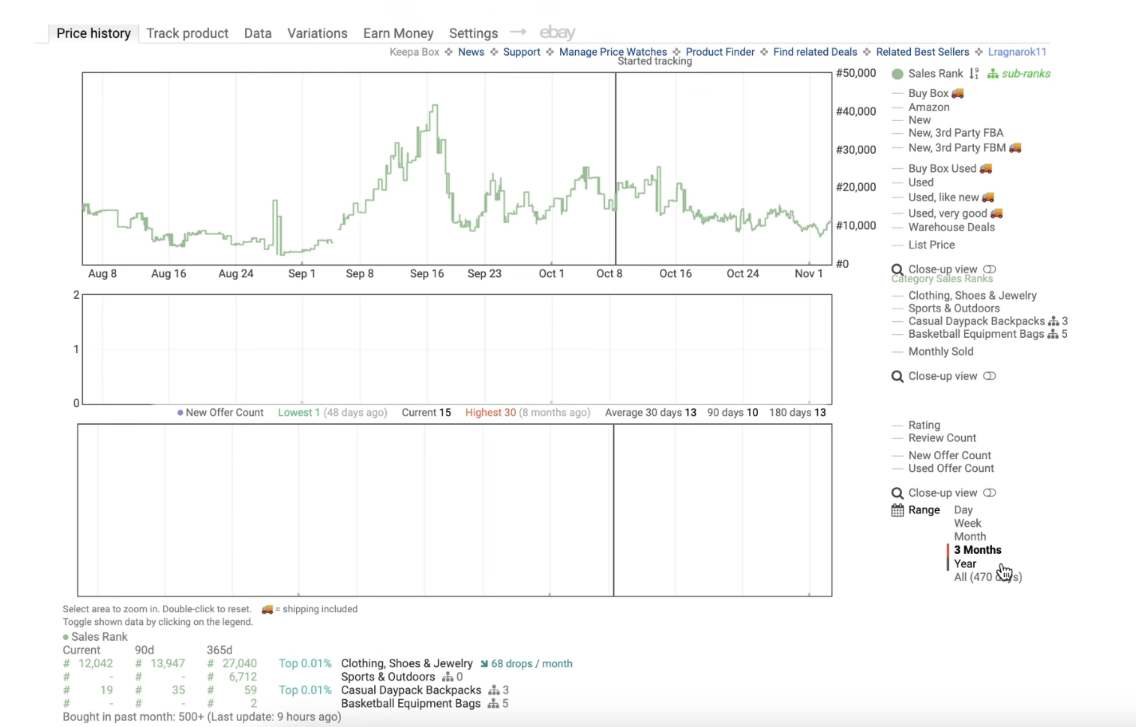Viewport: 1136px width, 727px height.
Task: Click magnifier icon above the Rating legend
Action: coord(898,377)
